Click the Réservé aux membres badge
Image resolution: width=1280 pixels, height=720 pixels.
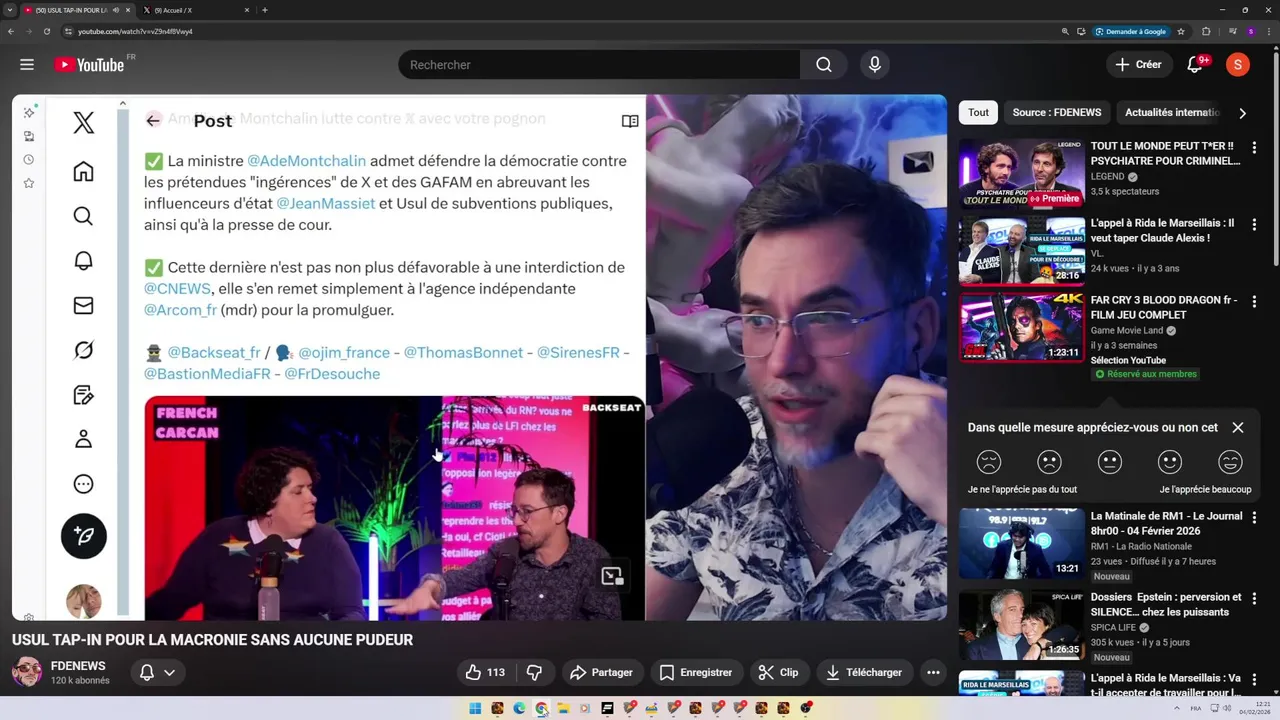(x=1146, y=374)
